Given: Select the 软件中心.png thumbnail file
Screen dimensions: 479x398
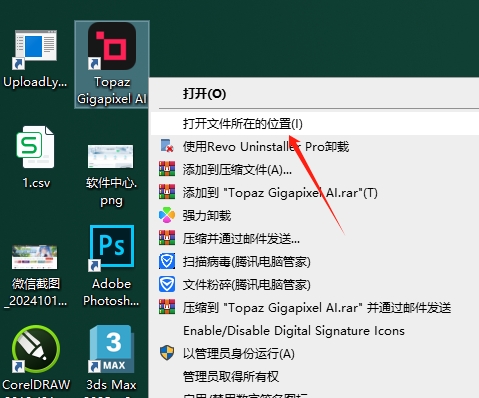Looking at the screenshot, I should tap(111, 156).
